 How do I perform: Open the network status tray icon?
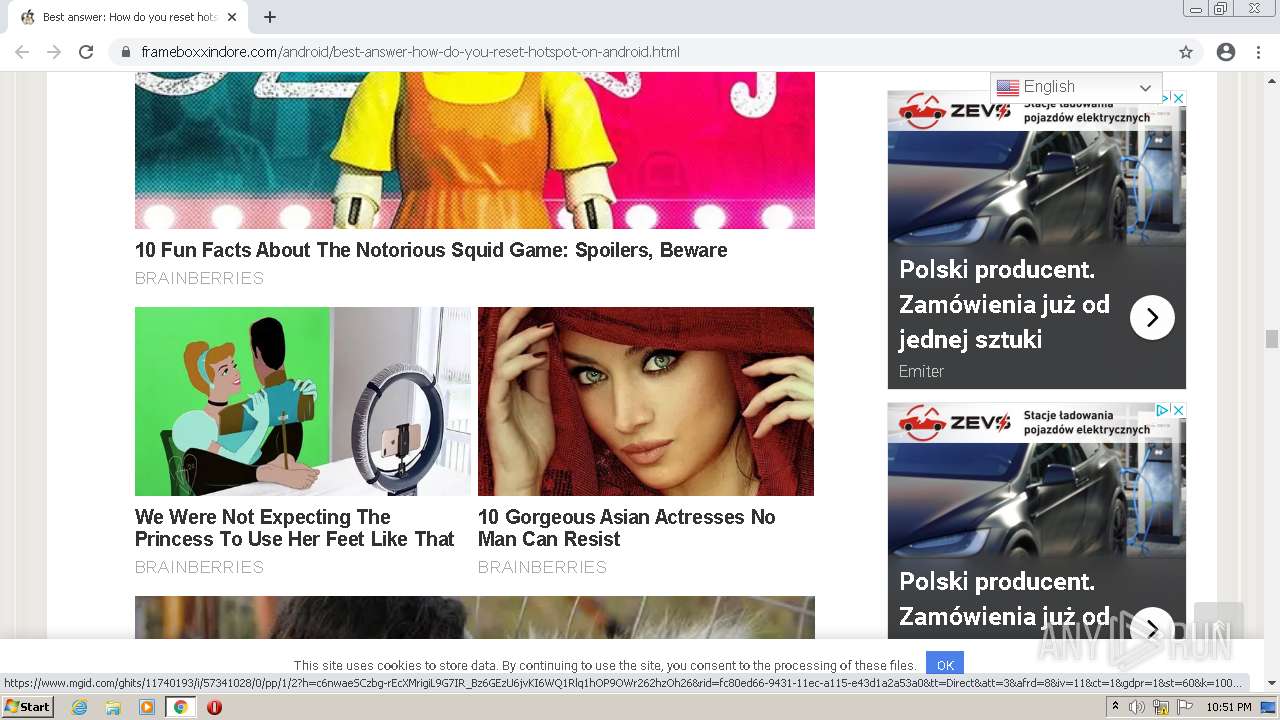coord(1161,707)
